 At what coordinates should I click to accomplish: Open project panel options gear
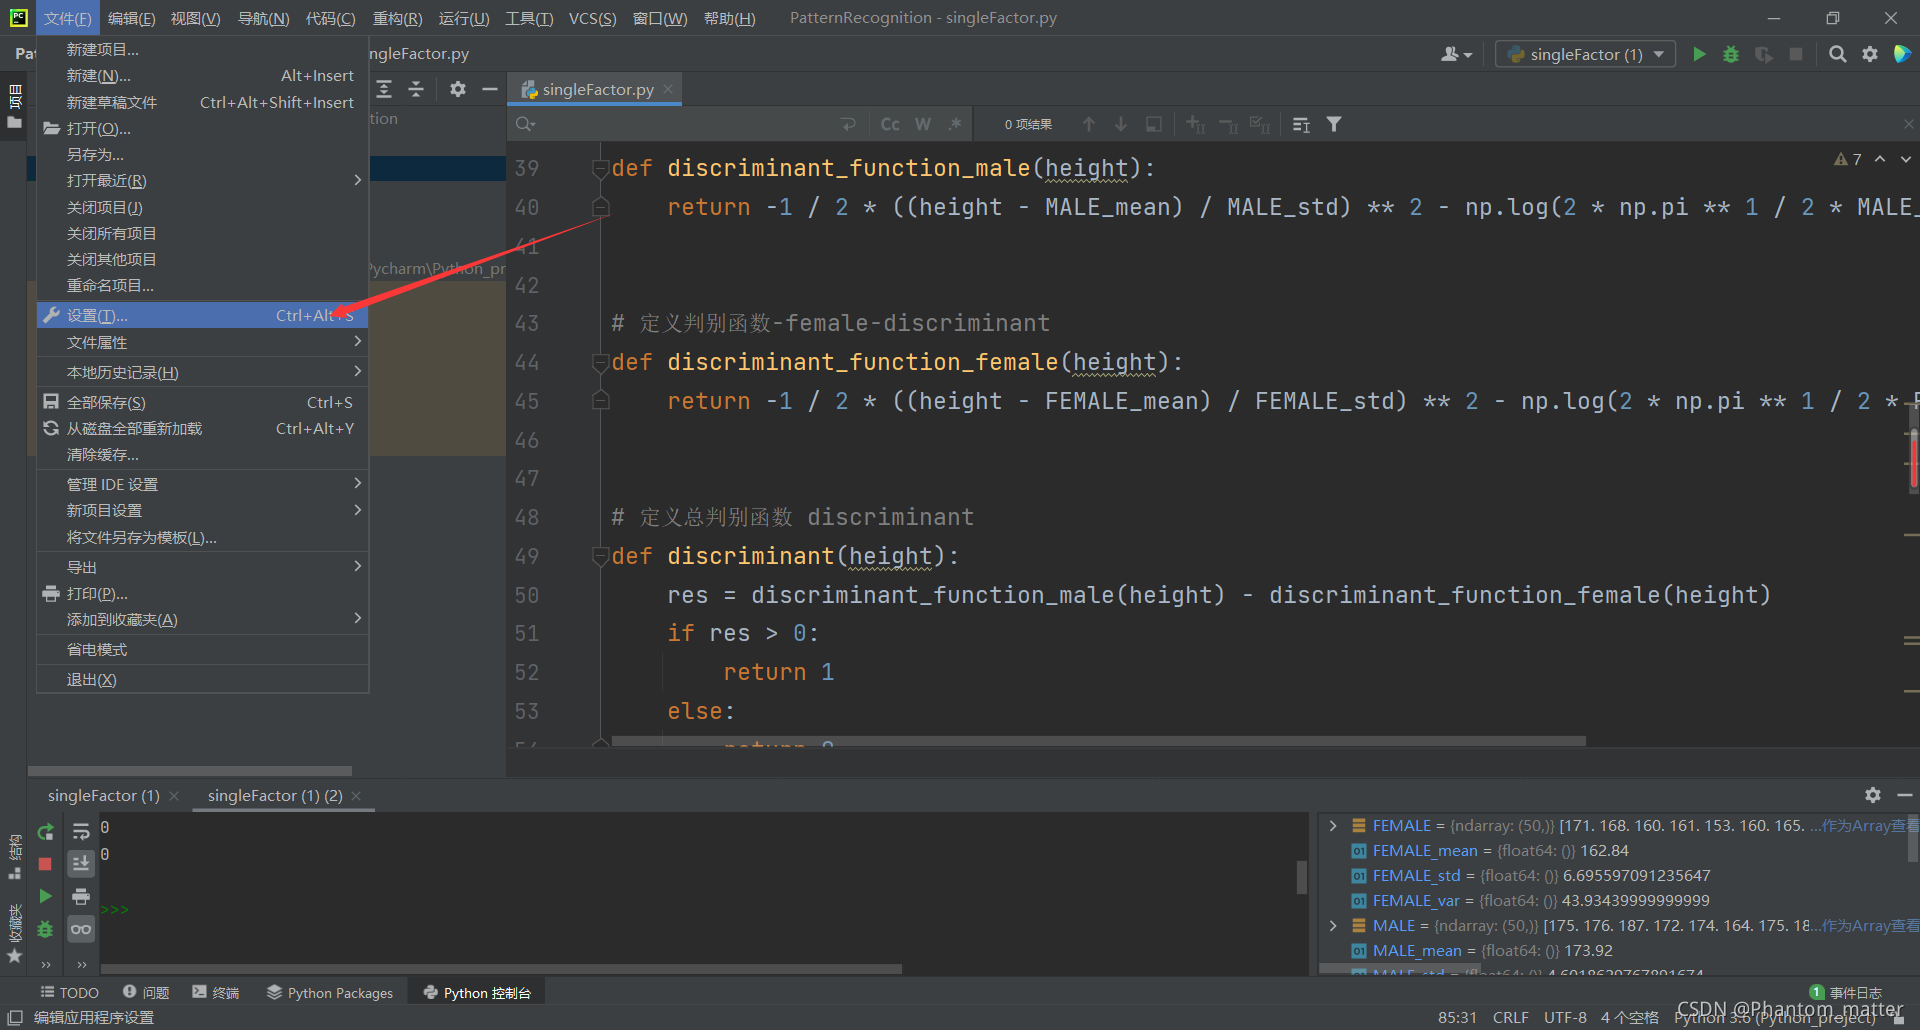pos(458,89)
